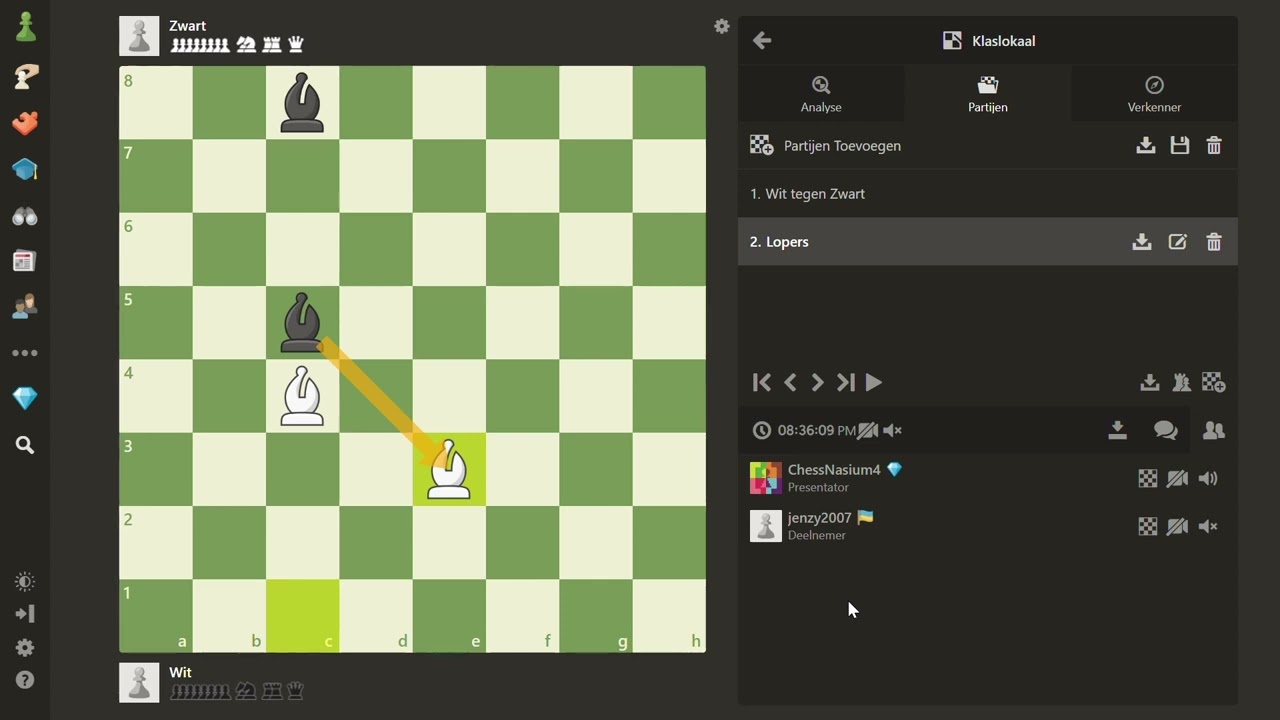Toggle audio for ChessNasium4
Image resolution: width=1280 pixels, height=720 pixels.
[1209, 479]
